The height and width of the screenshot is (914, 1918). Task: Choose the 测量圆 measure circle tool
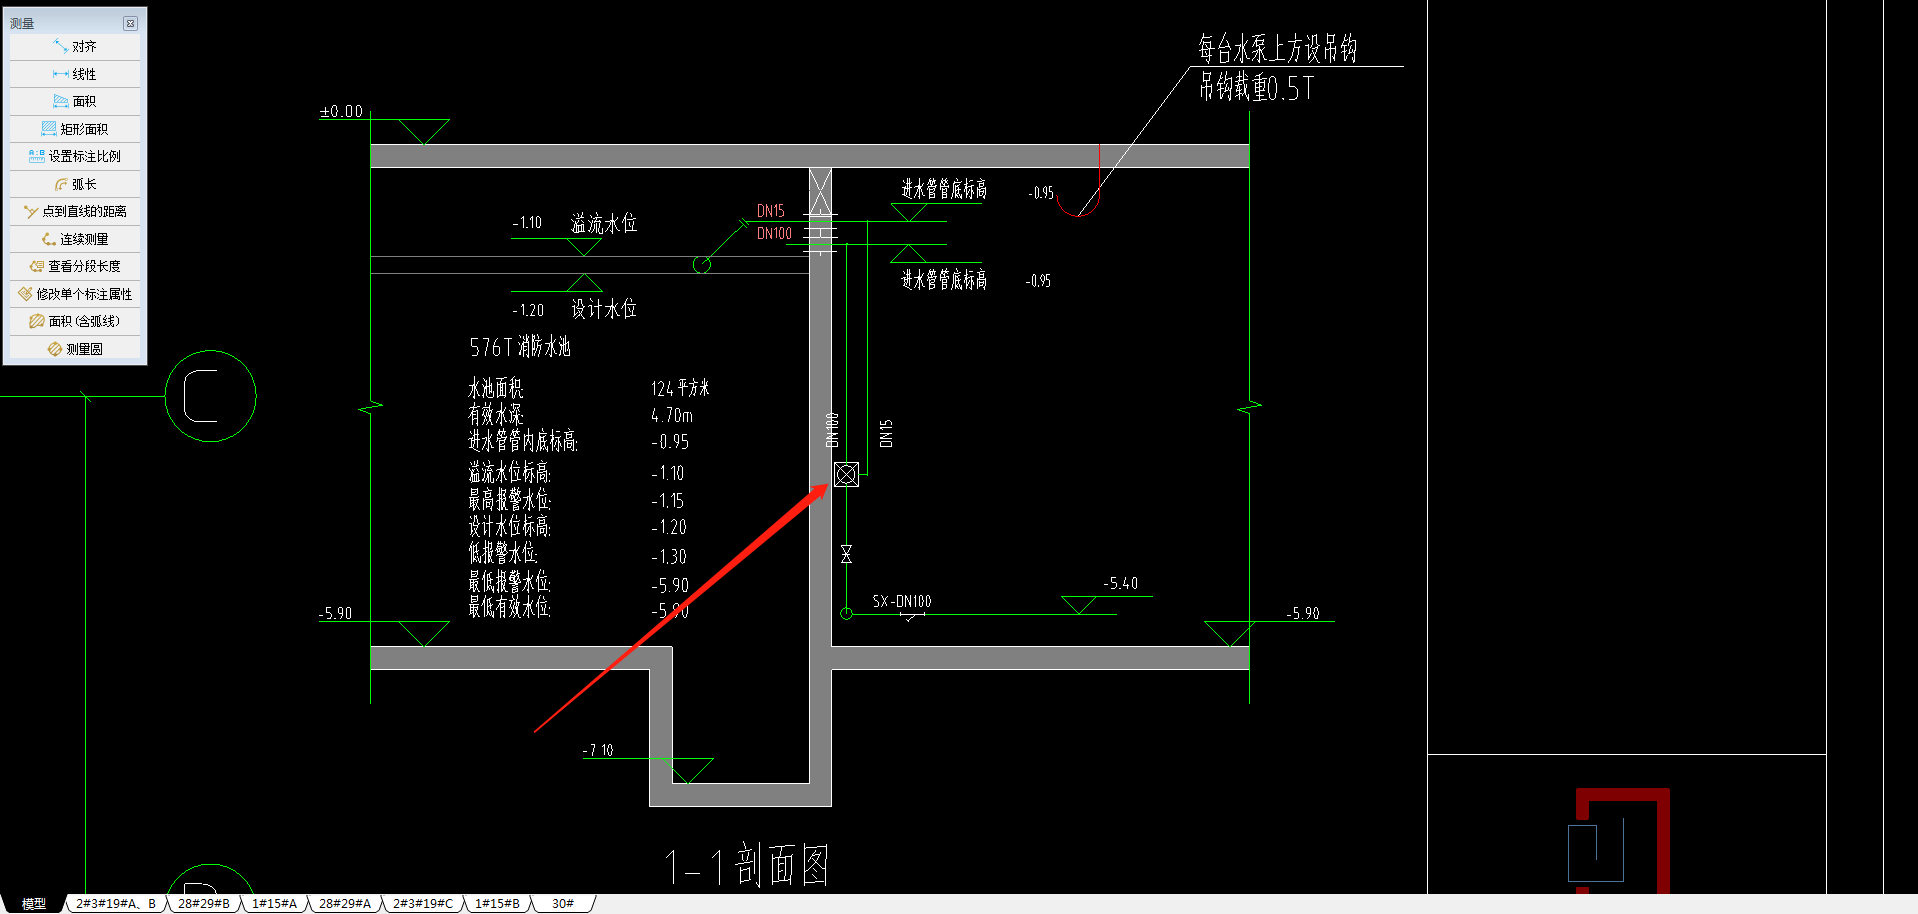coord(75,349)
